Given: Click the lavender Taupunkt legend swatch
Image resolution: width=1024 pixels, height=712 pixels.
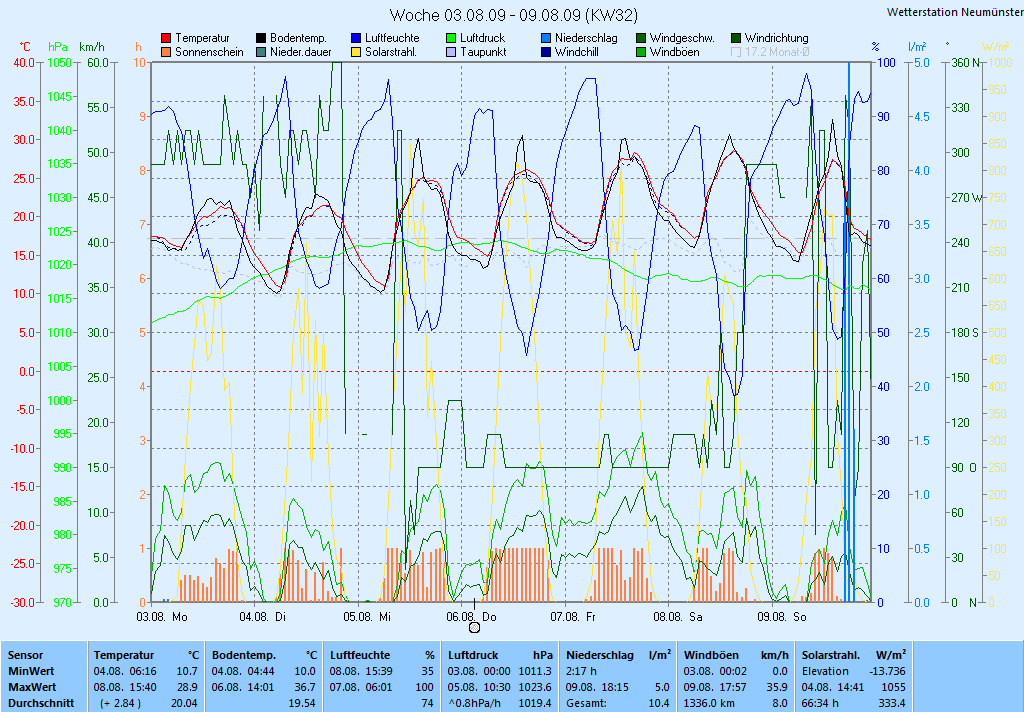Looking at the screenshot, I should pos(451,52).
